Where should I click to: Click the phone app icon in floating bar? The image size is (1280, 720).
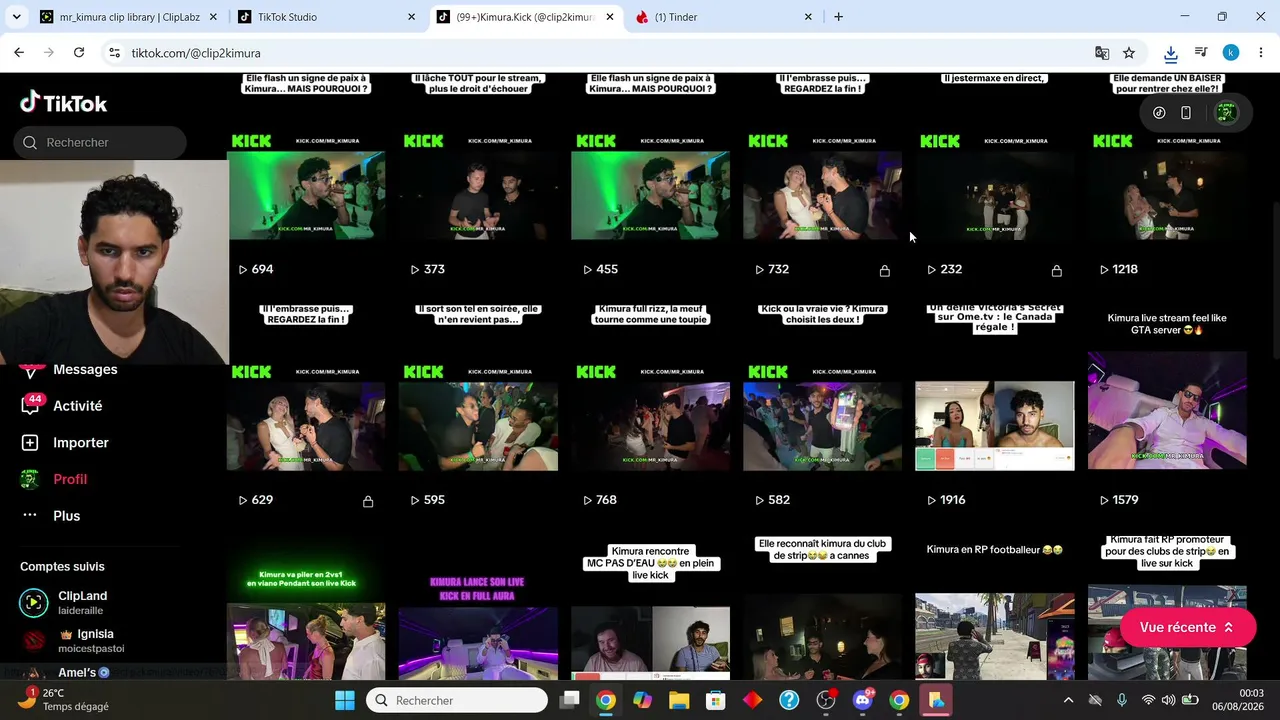[x=1186, y=113]
